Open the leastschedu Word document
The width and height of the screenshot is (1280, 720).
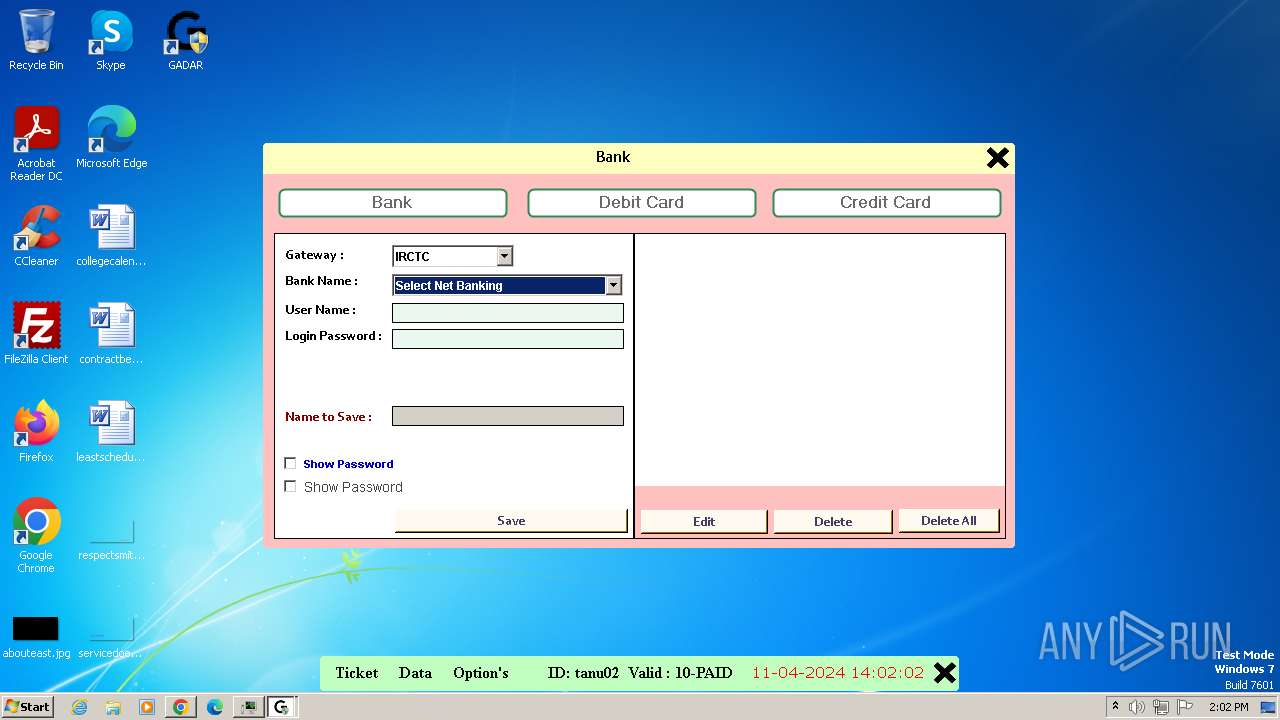pos(111,432)
